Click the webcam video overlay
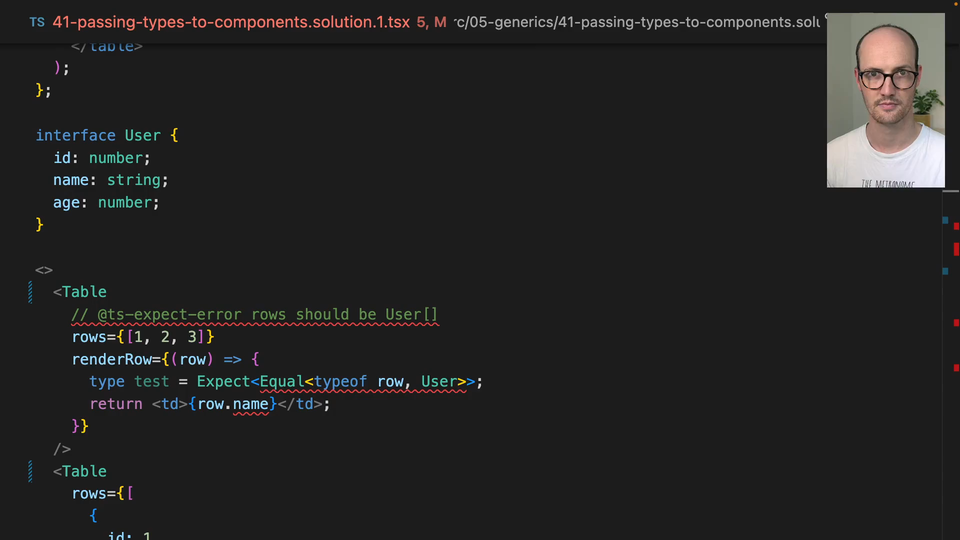 click(x=885, y=100)
